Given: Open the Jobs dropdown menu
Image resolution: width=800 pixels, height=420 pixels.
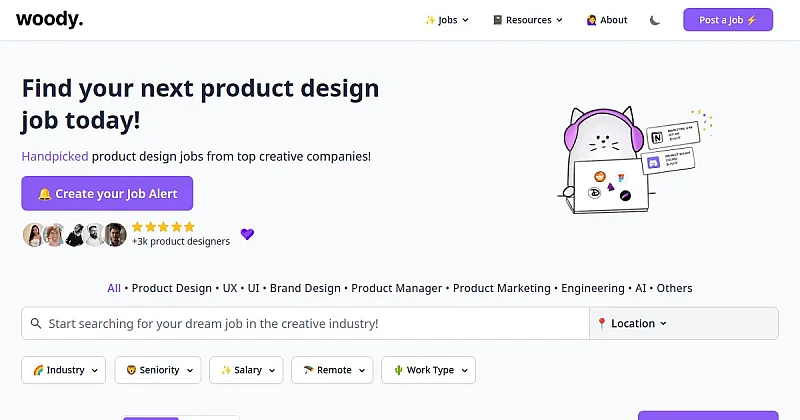Looking at the screenshot, I should tap(447, 20).
